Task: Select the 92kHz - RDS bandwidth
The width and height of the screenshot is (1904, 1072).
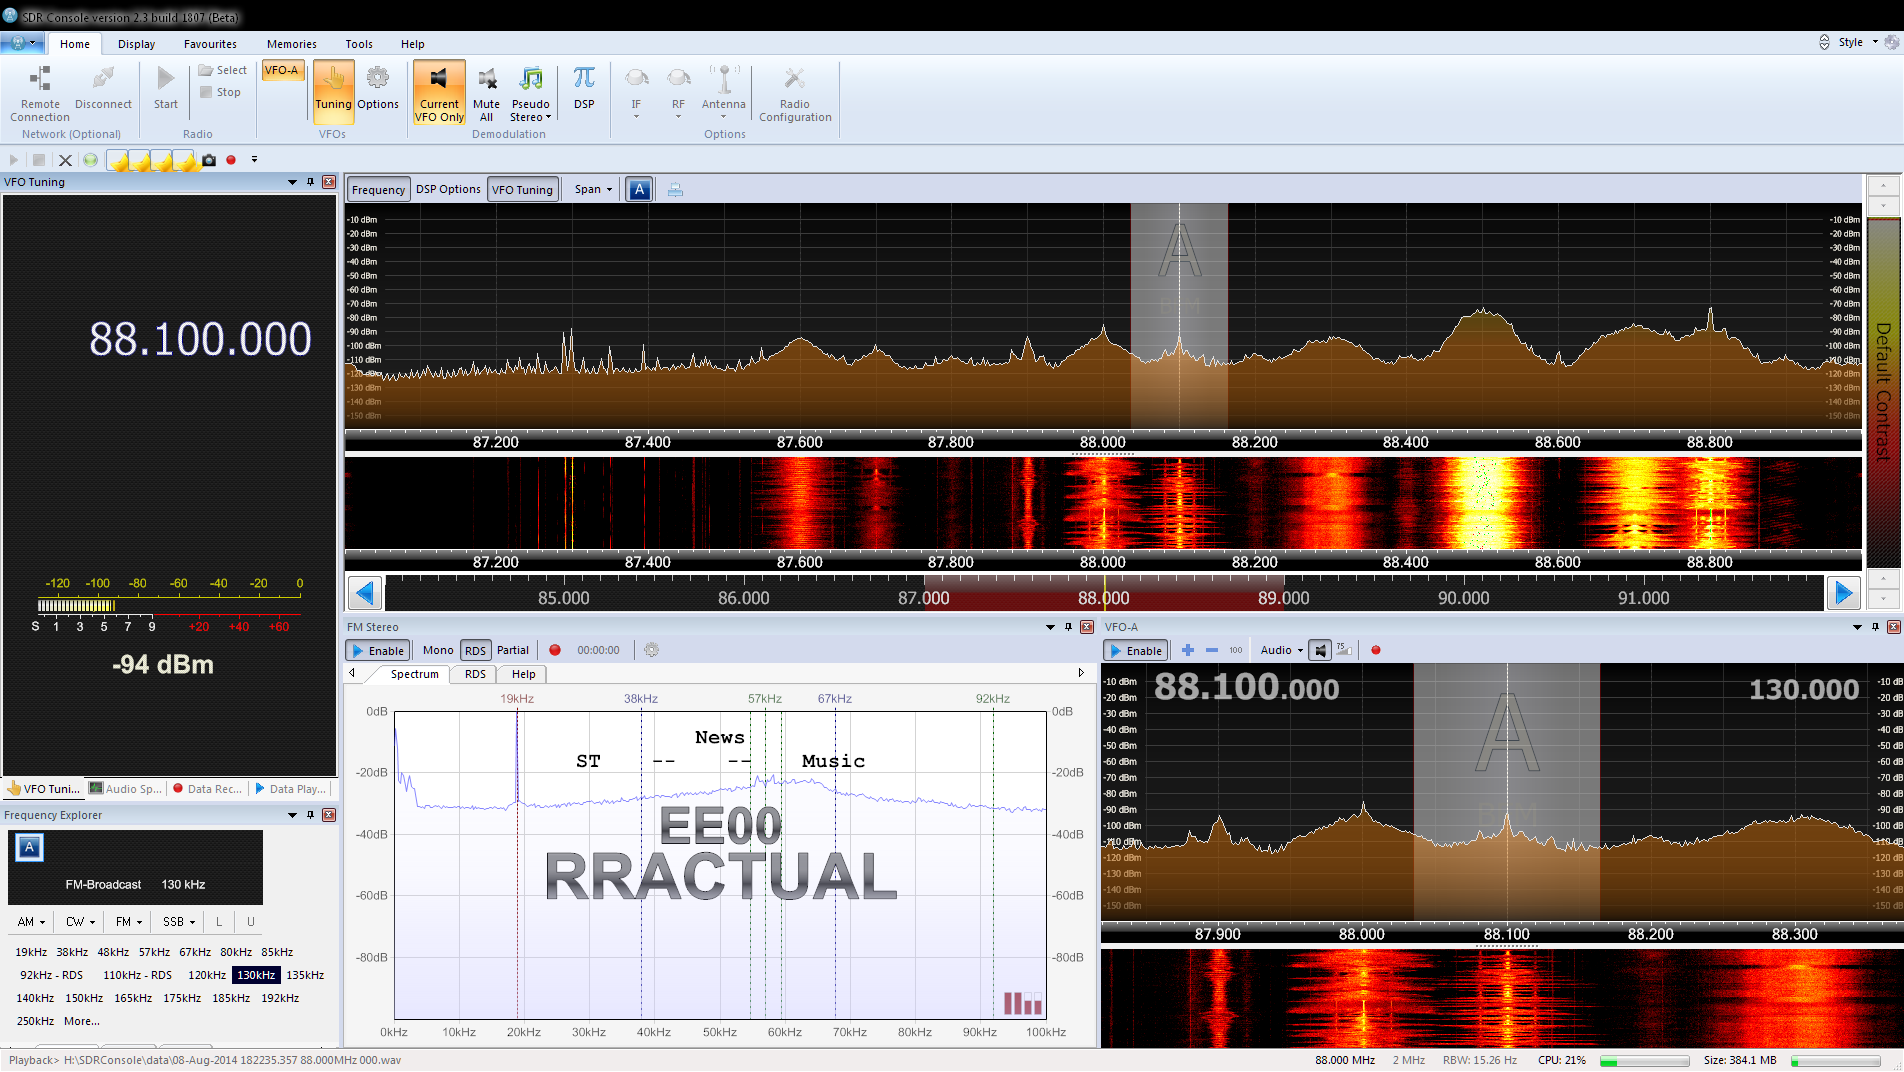Action: [x=52, y=975]
